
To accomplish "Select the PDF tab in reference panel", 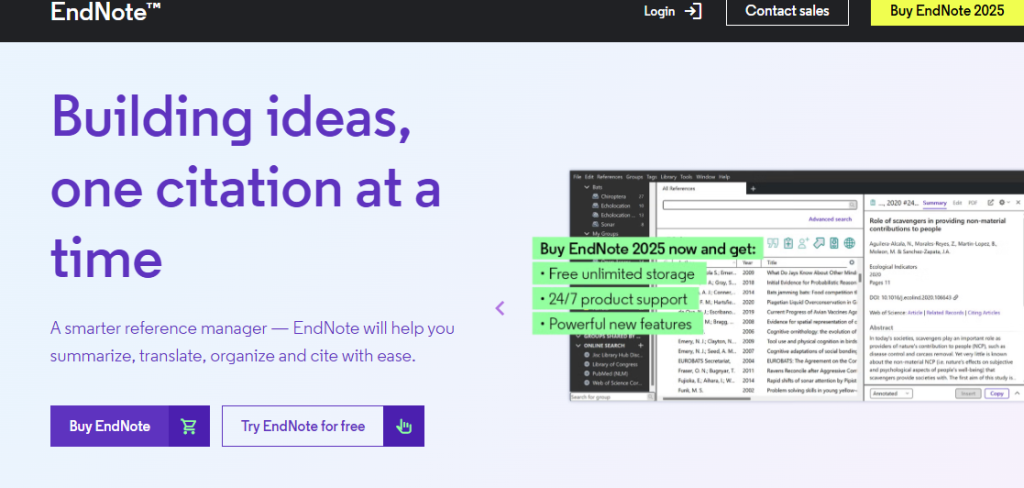I will pos(972,203).
